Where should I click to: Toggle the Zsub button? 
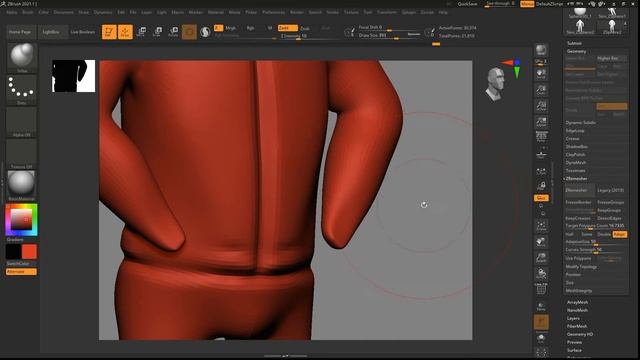coord(305,28)
